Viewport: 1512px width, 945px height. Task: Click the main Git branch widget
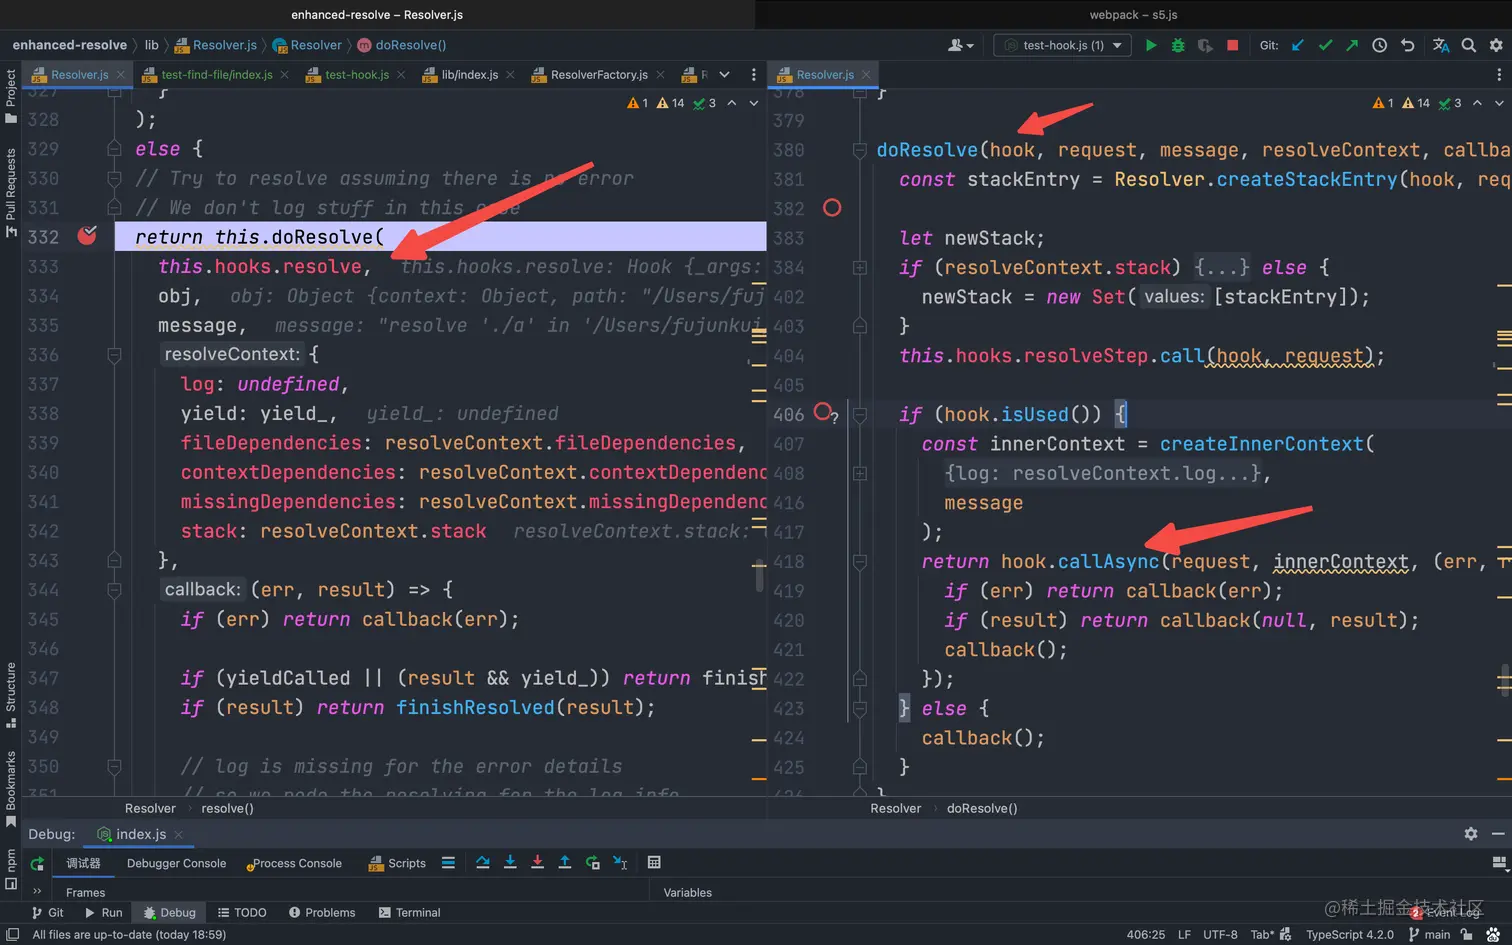(x=1429, y=934)
